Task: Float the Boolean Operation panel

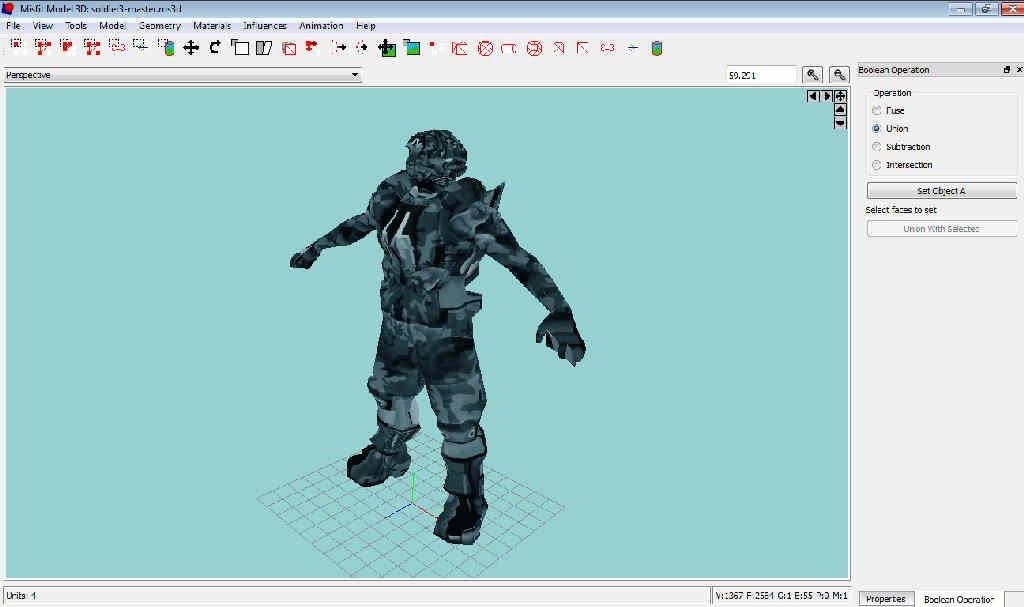Action: pos(1006,70)
